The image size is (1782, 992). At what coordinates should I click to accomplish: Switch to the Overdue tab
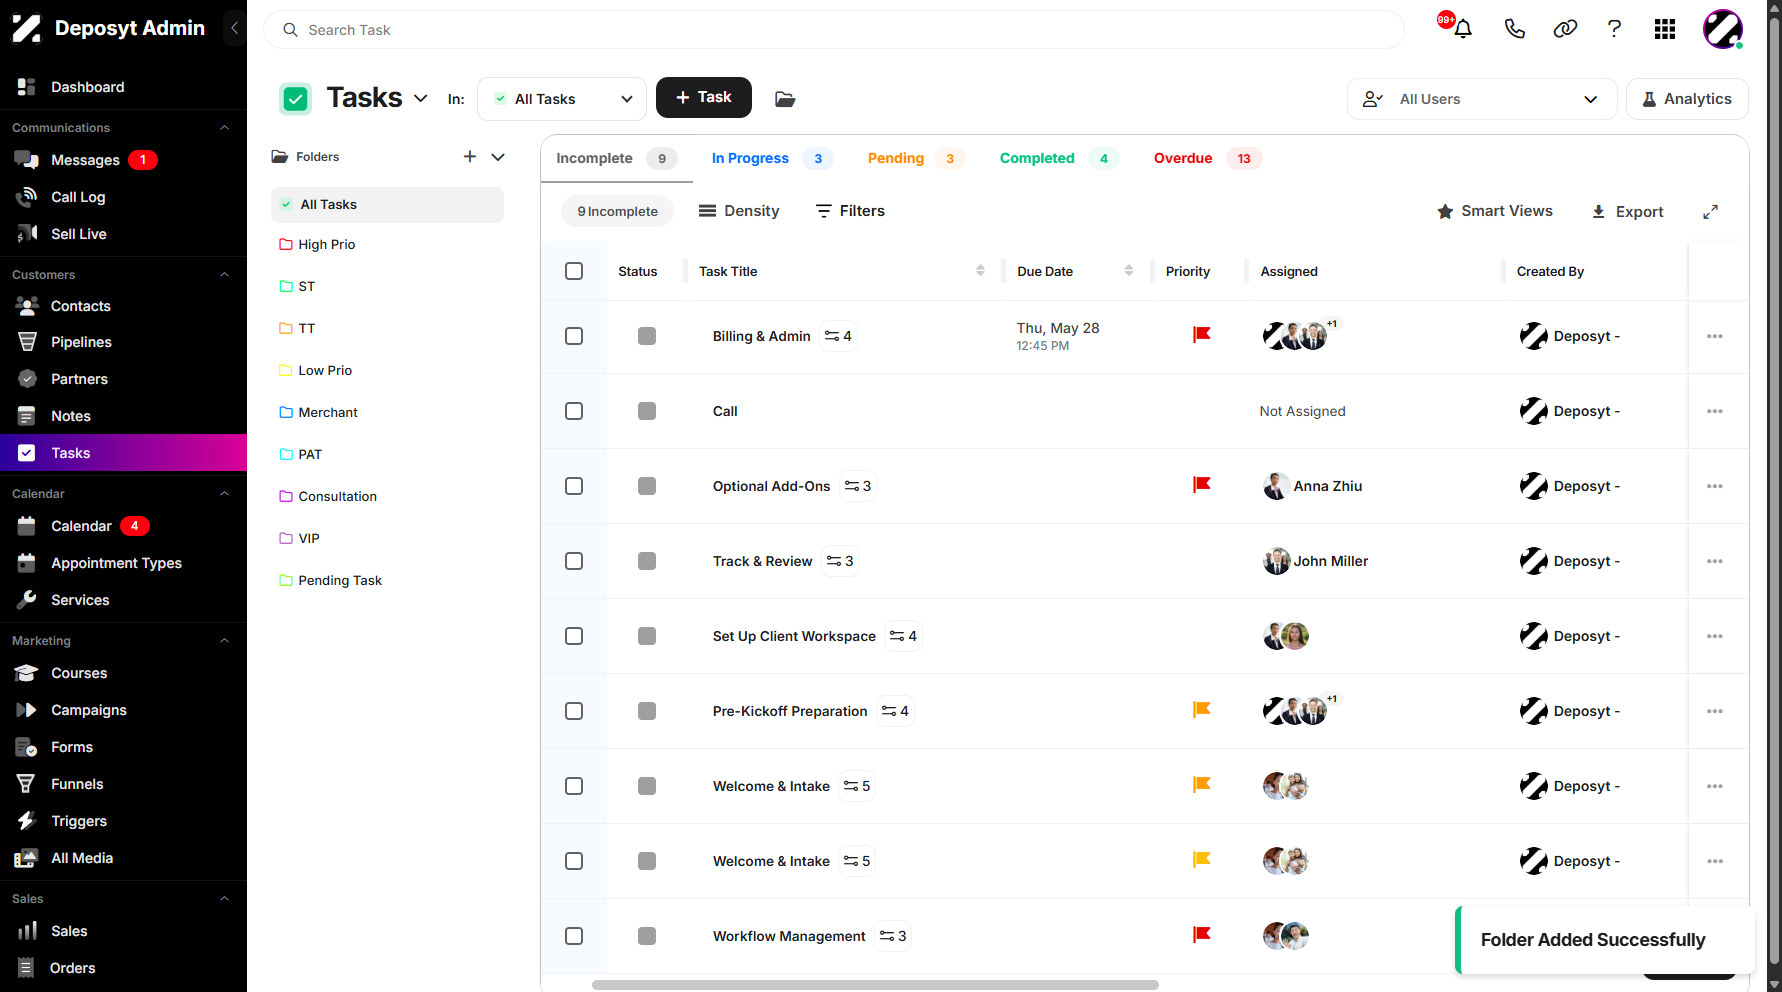pyautogui.click(x=1207, y=158)
